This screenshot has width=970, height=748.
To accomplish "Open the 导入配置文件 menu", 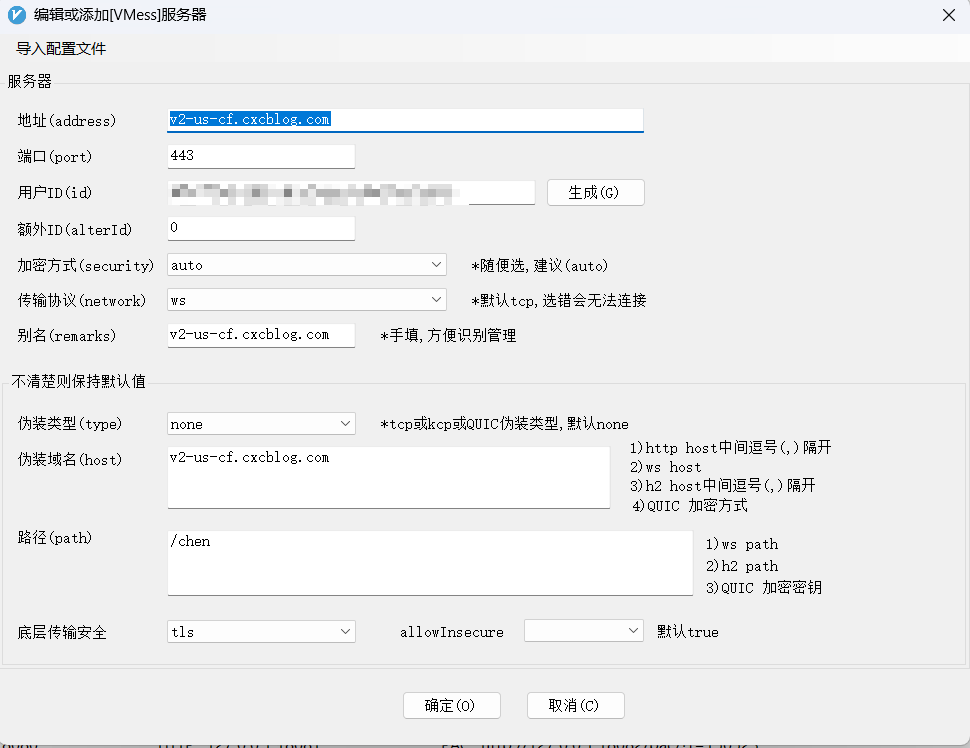I will coord(61,49).
